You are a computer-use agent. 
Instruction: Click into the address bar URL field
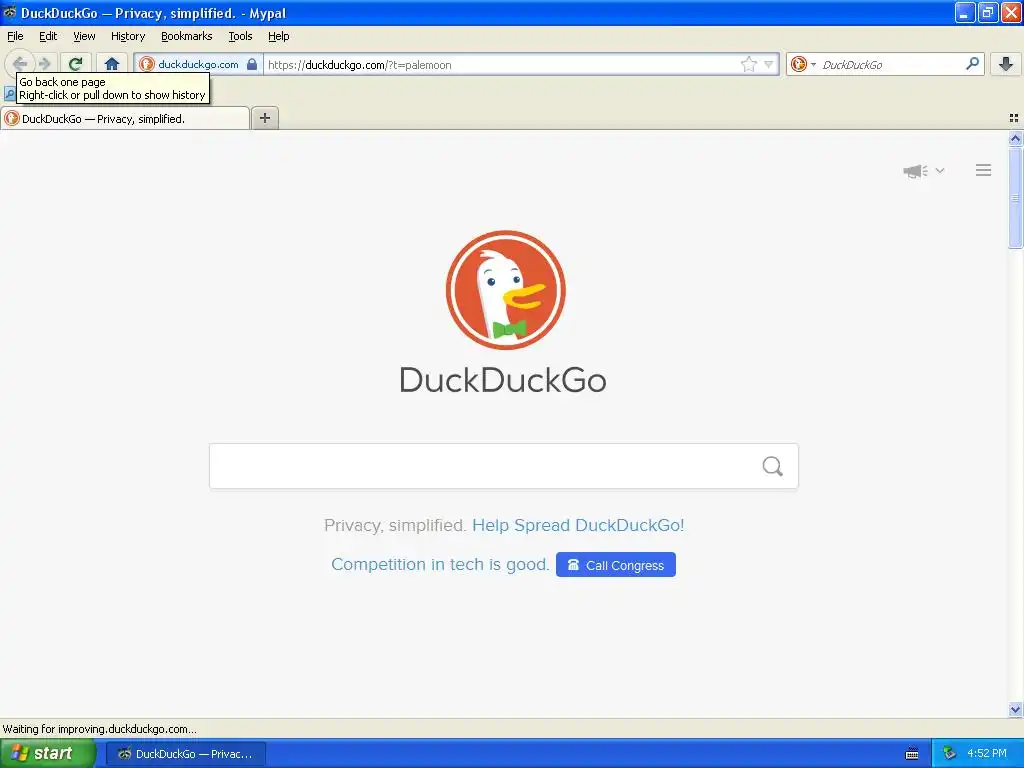tap(503, 65)
